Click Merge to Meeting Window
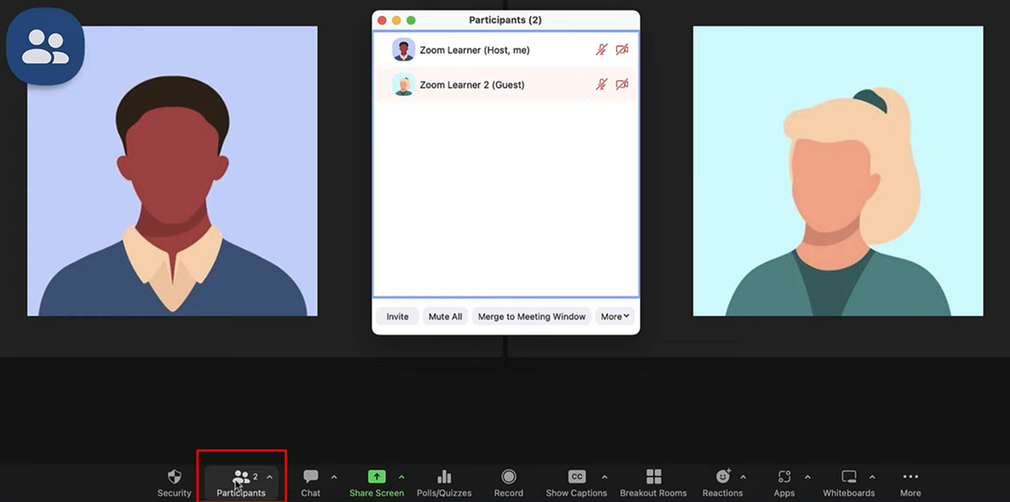The width and height of the screenshot is (1010, 502). 531,317
